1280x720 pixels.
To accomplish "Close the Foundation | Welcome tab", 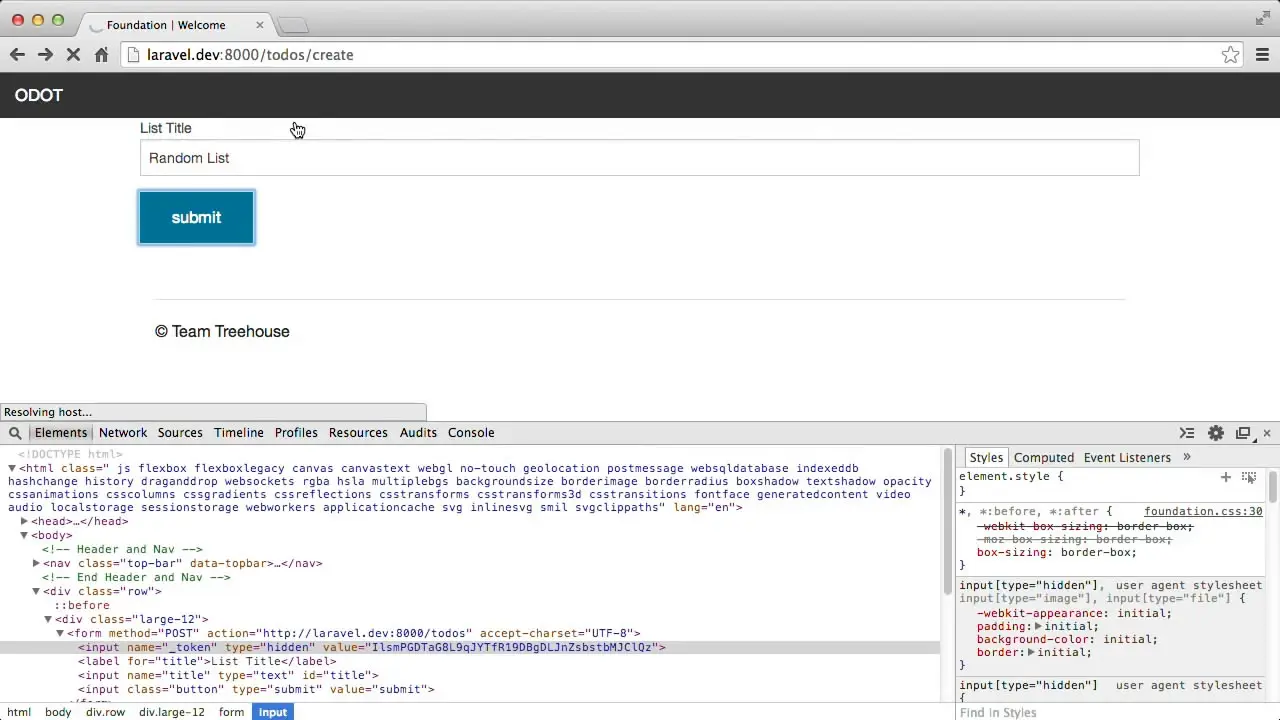I will [261, 25].
